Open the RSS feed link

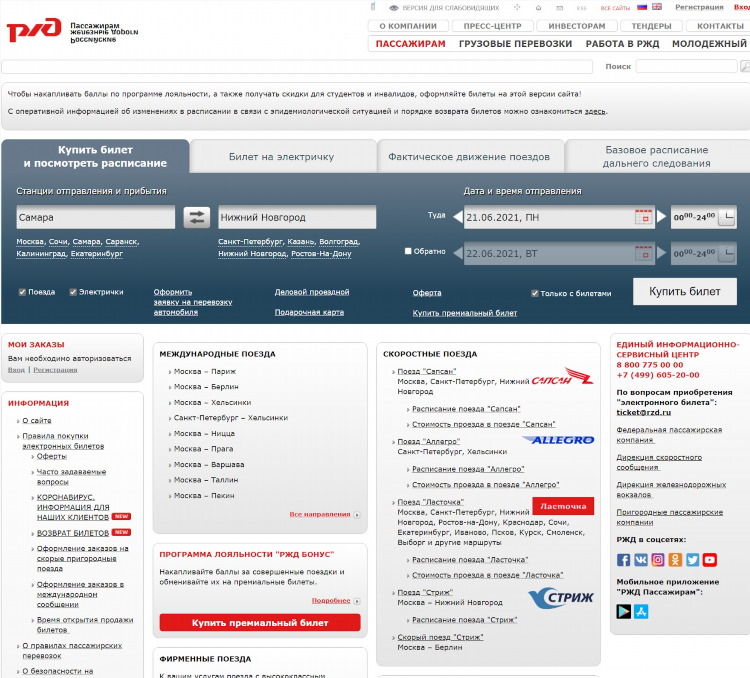[582, 8]
